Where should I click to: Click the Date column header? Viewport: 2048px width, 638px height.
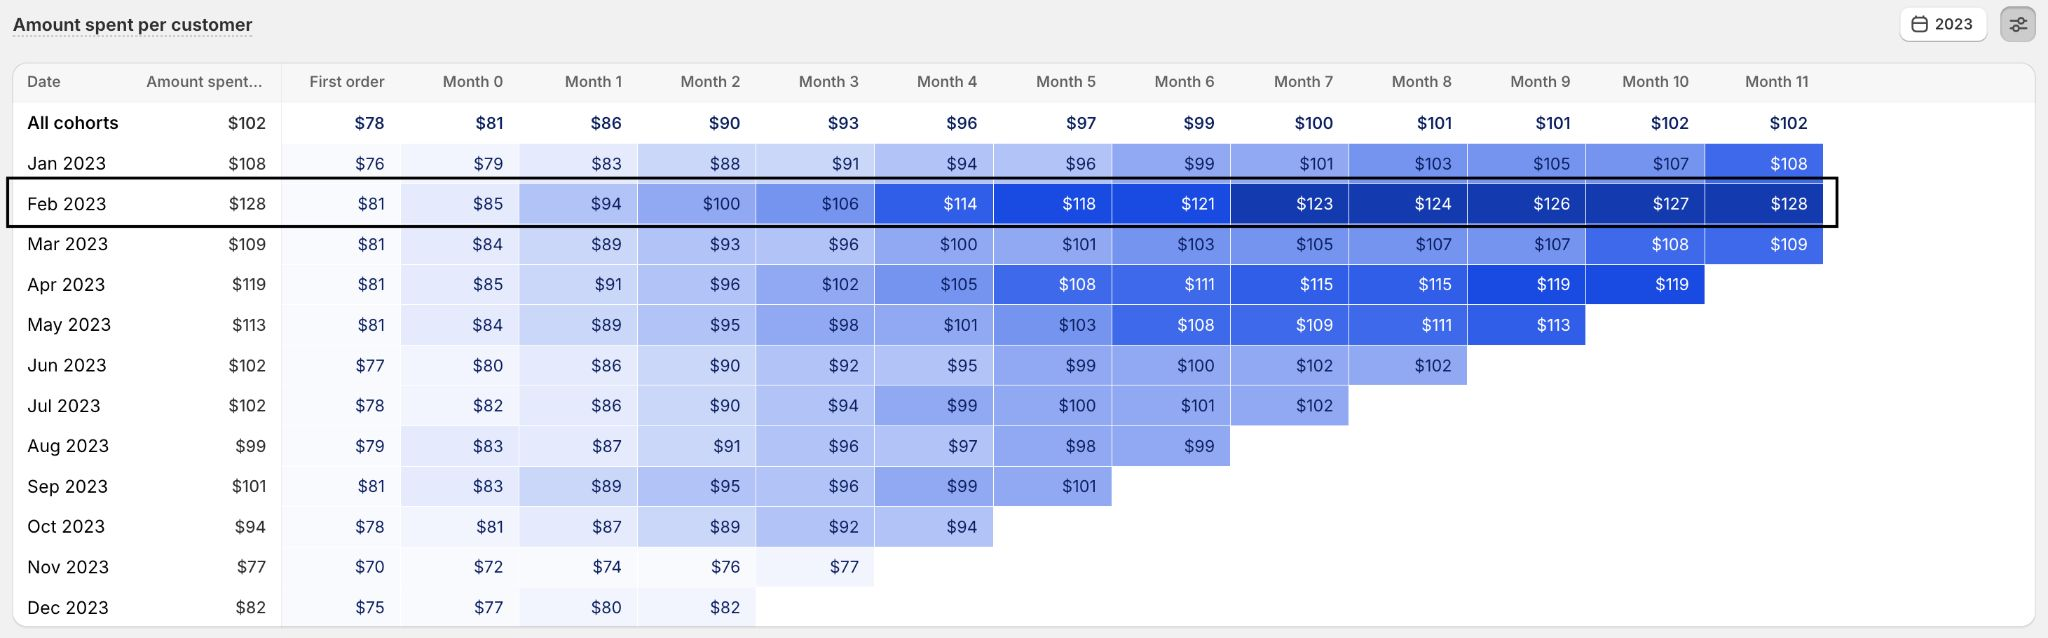coord(44,82)
